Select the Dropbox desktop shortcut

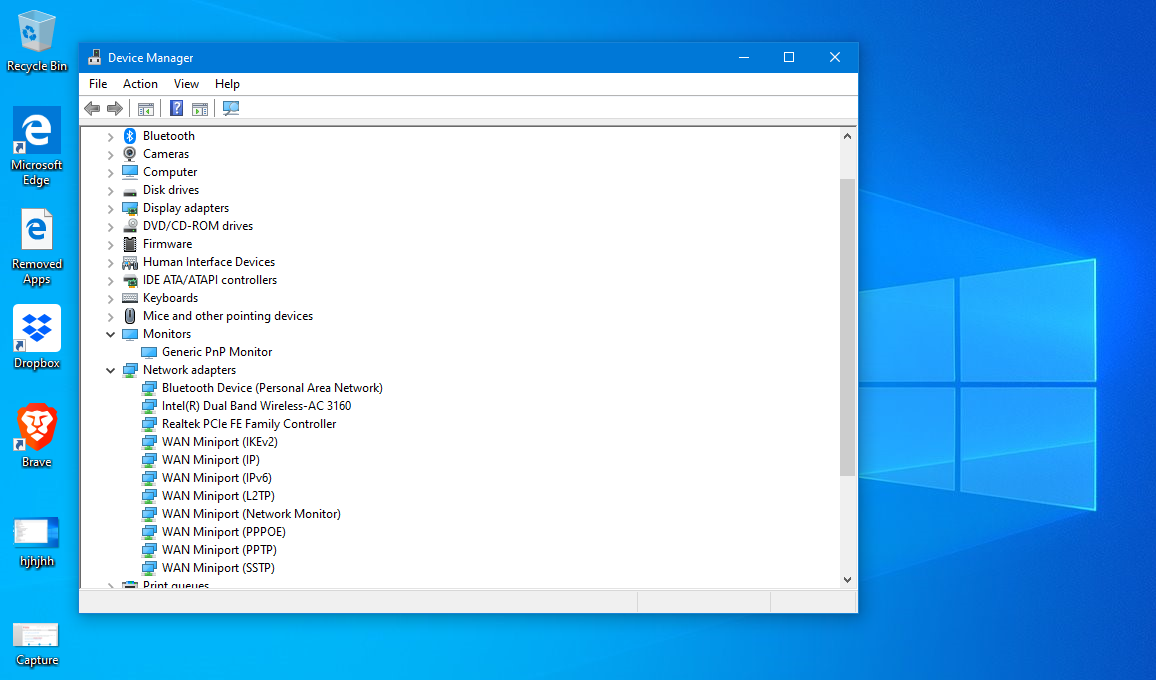(36, 337)
